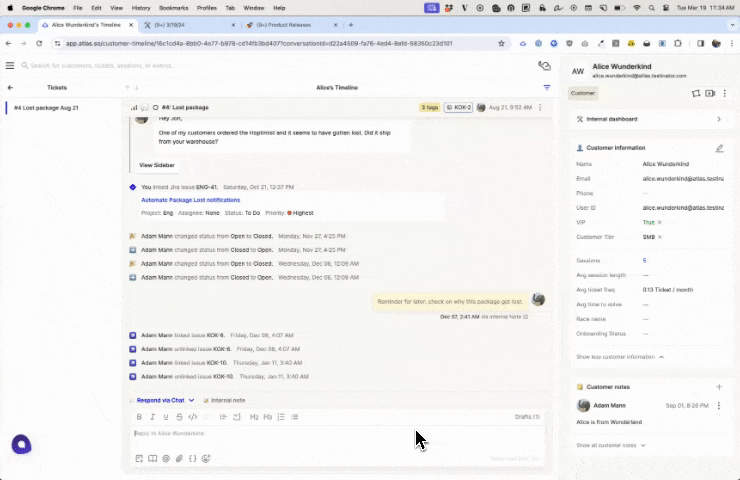Insert a numbered list

(x=281, y=417)
